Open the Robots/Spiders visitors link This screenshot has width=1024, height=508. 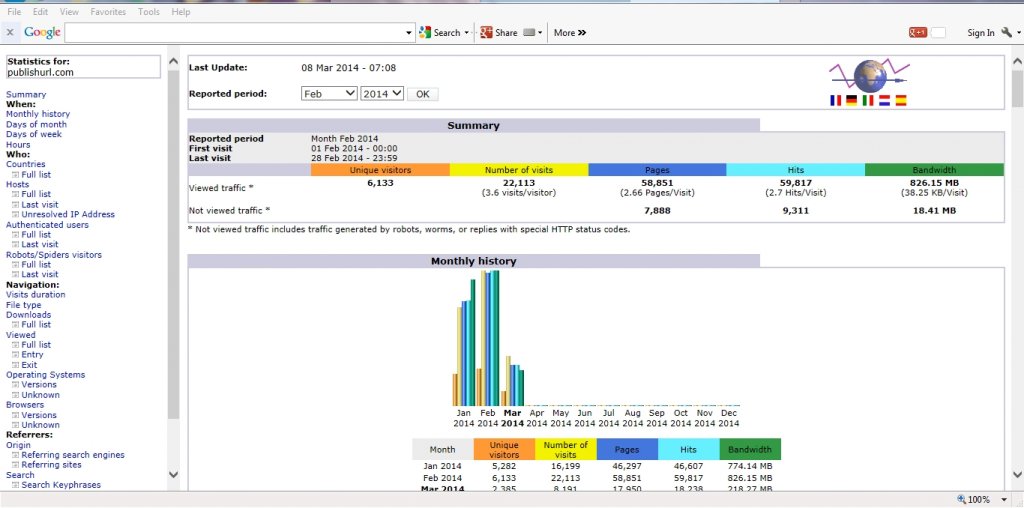click(x=54, y=255)
